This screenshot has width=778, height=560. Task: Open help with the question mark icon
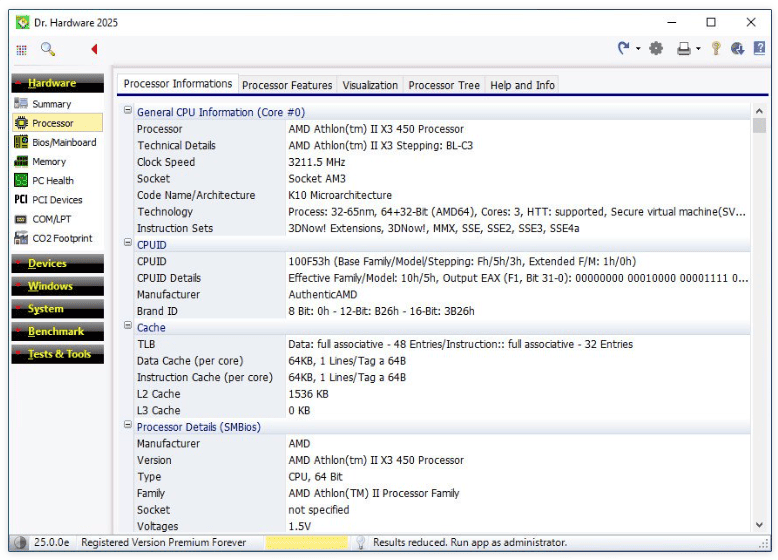759,48
